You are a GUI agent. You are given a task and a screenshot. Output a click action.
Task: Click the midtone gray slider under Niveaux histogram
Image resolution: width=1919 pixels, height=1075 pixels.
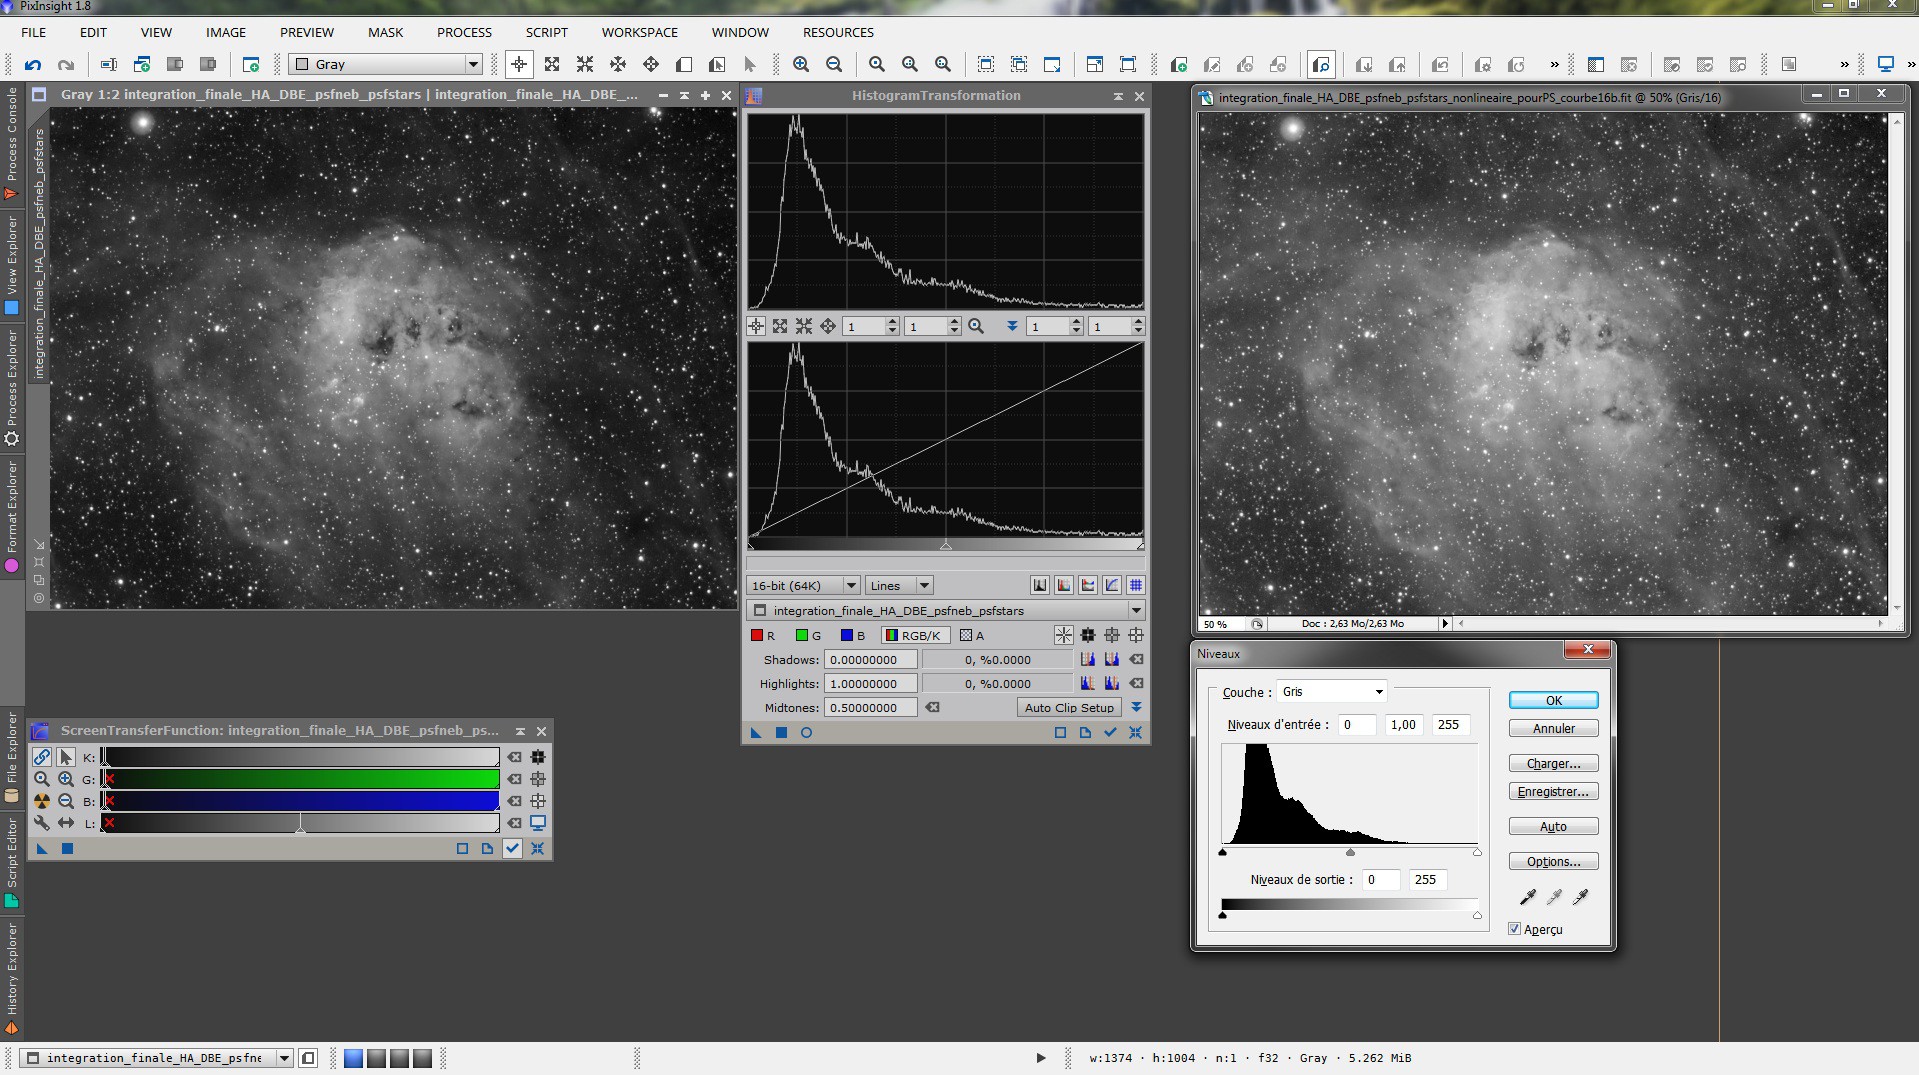1350,853
